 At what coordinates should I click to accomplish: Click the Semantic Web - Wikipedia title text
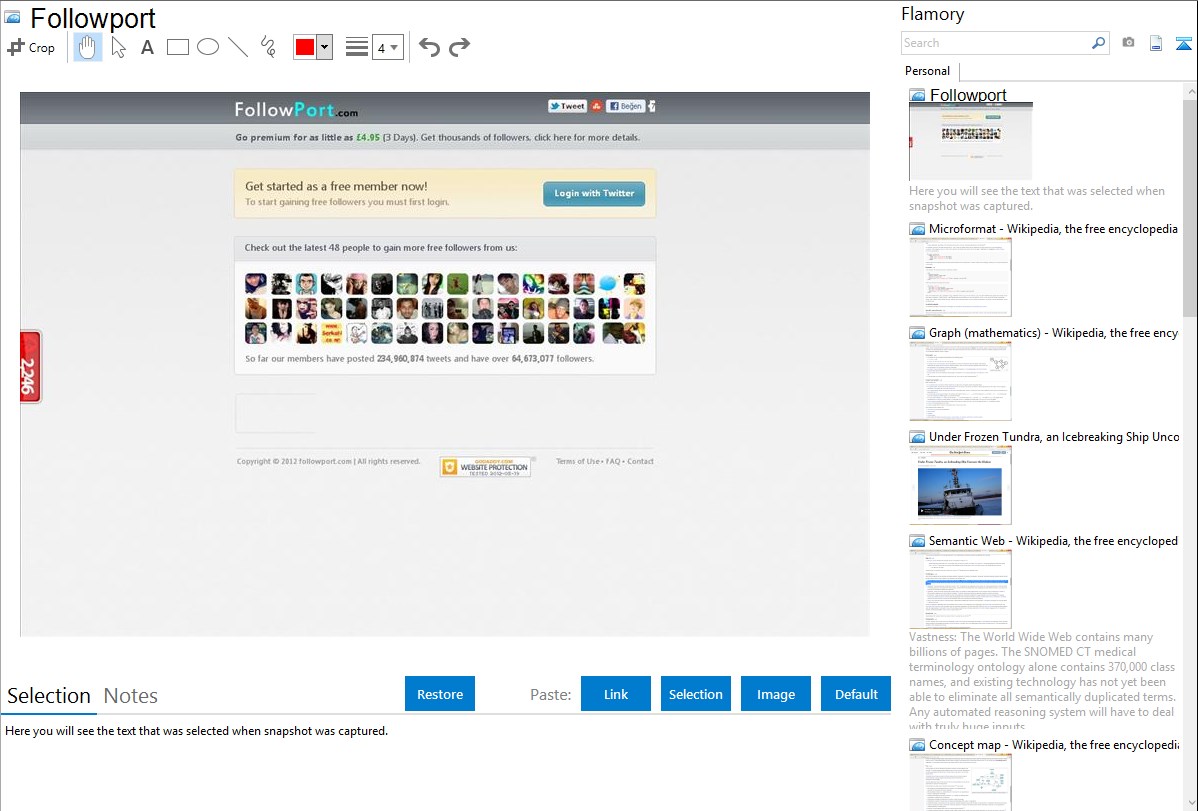[x=1053, y=540]
